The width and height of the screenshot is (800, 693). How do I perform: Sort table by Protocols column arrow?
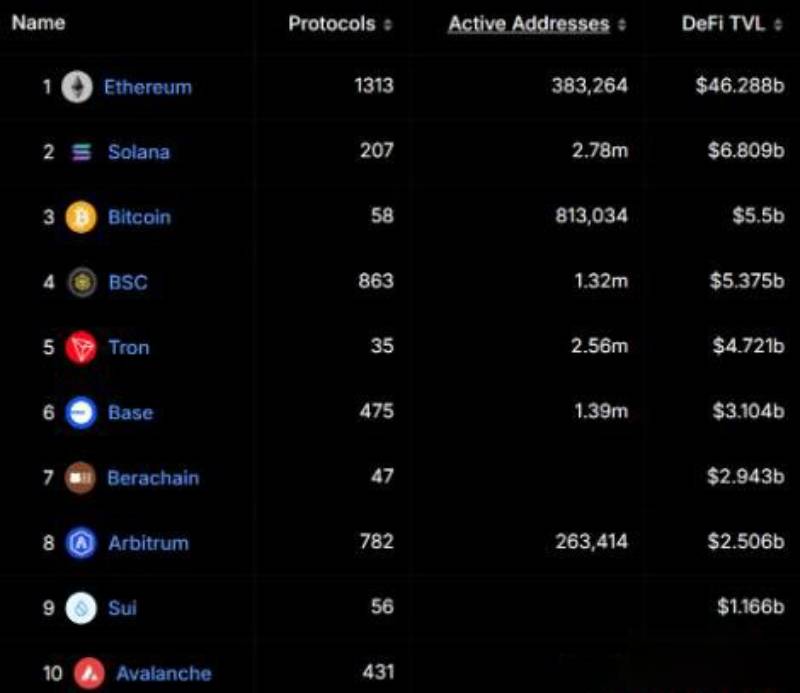(388, 25)
